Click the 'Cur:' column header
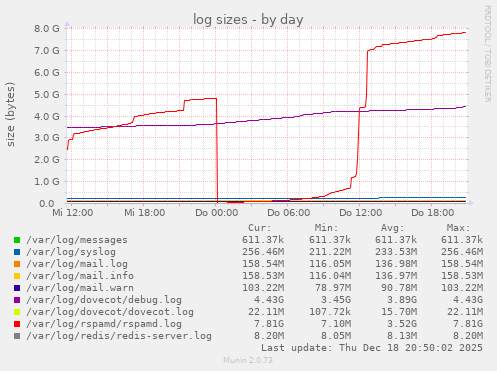The height and width of the screenshot is (371, 497). 260,228
